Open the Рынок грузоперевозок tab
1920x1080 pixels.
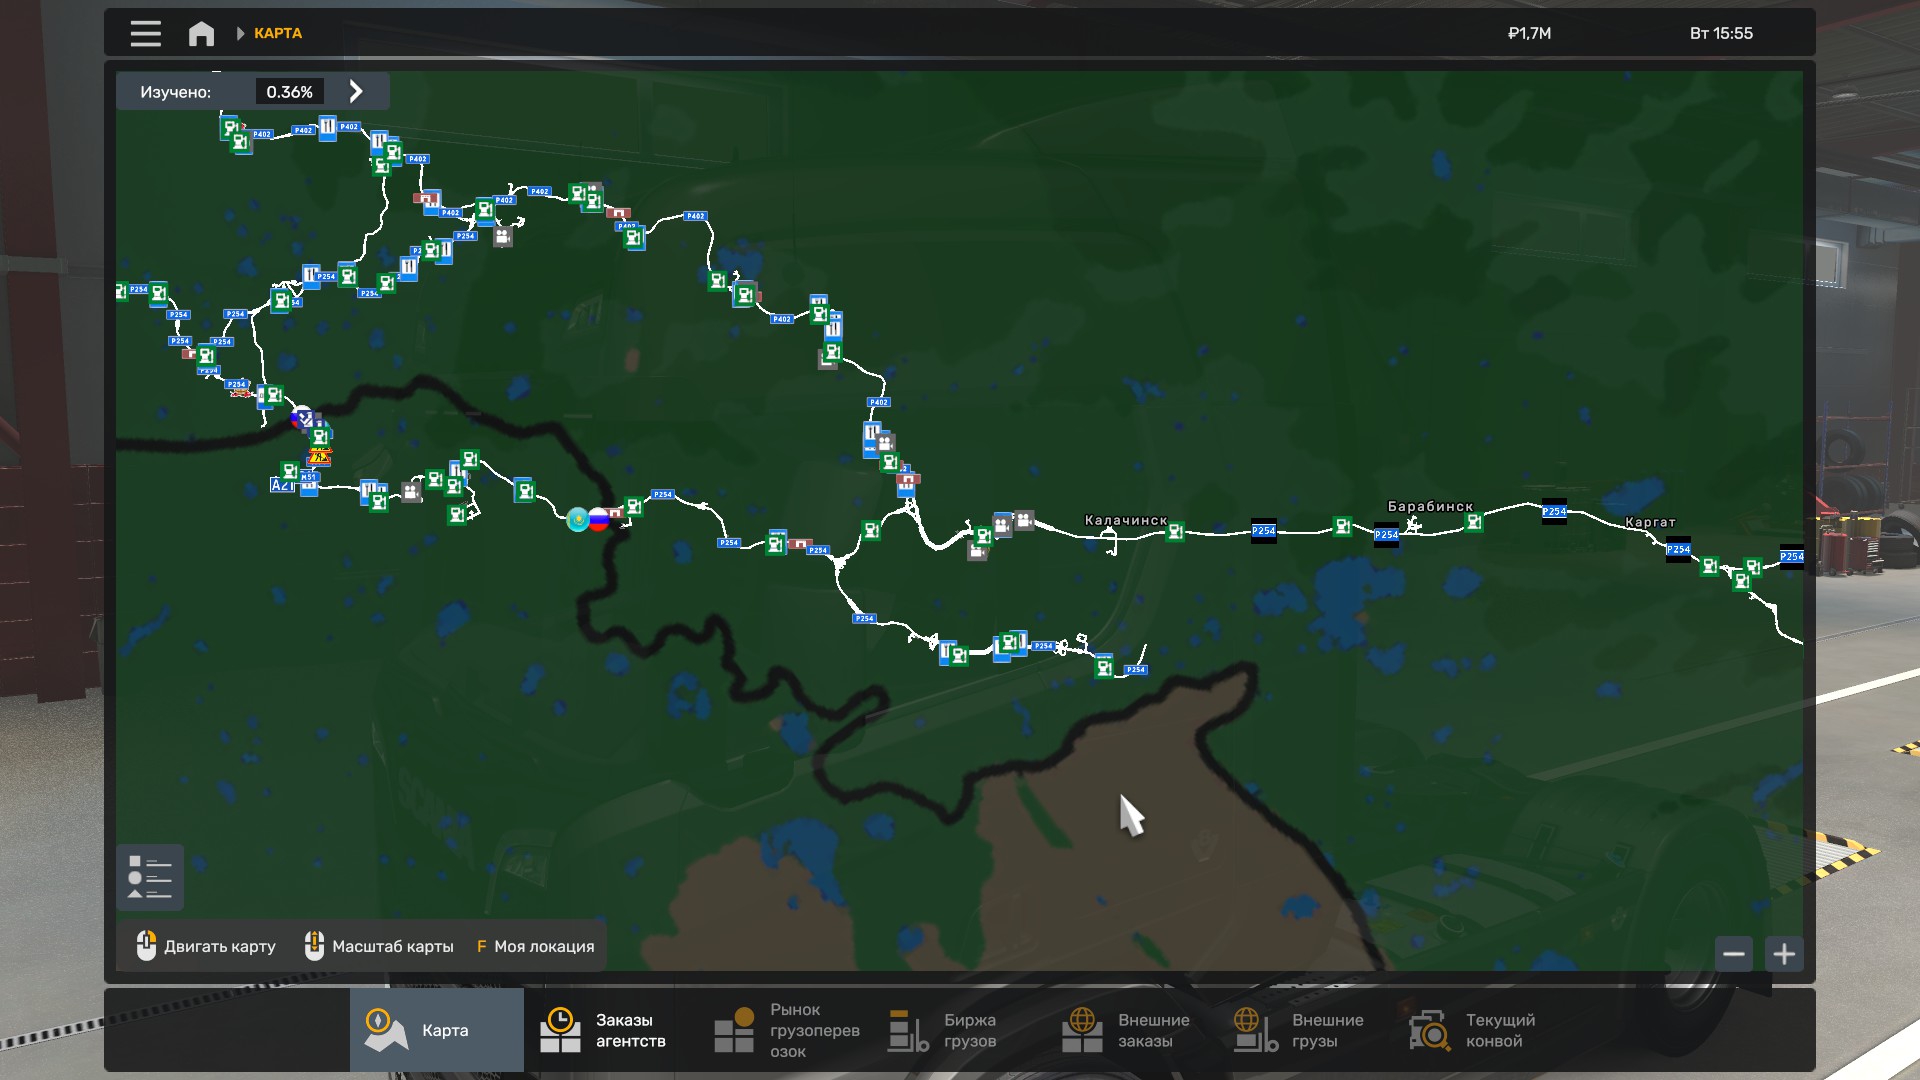785,1030
